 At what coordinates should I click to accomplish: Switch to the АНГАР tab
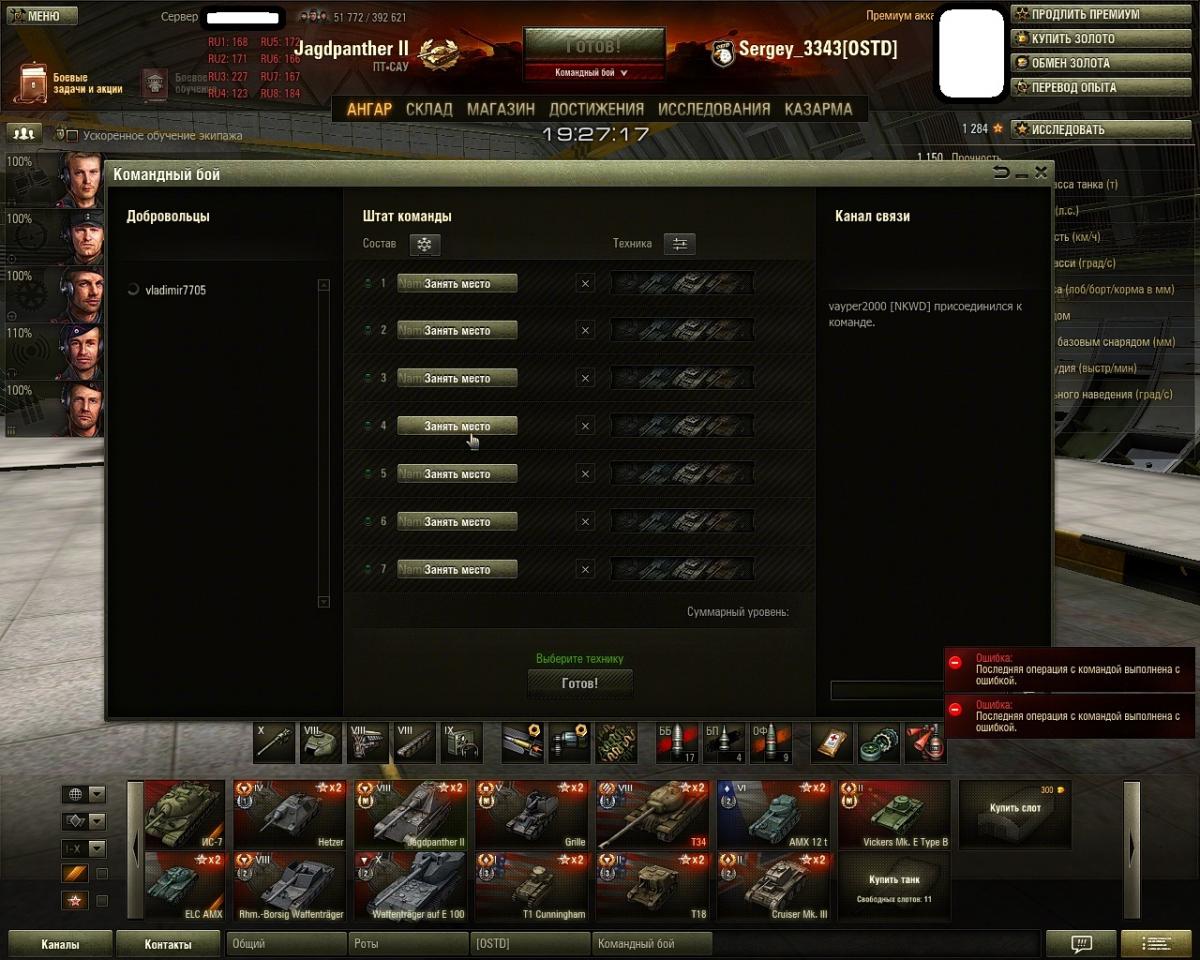369,109
